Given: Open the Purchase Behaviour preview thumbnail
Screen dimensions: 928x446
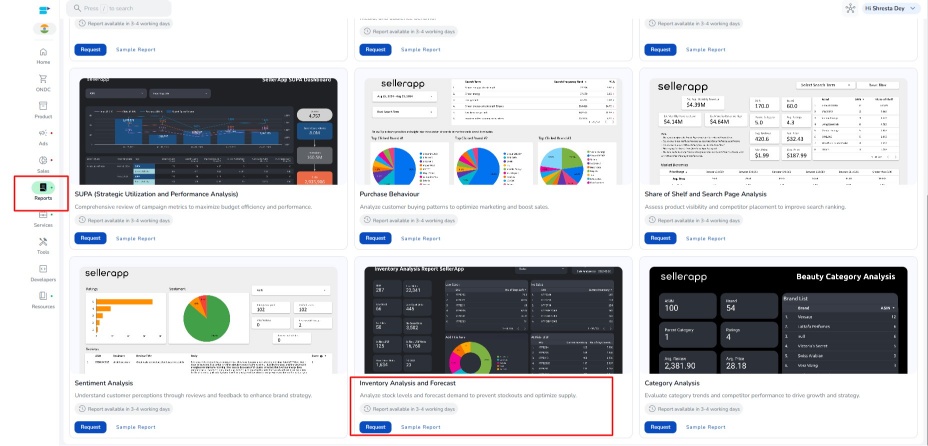Looking at the screenshot, I should (493, 131).
